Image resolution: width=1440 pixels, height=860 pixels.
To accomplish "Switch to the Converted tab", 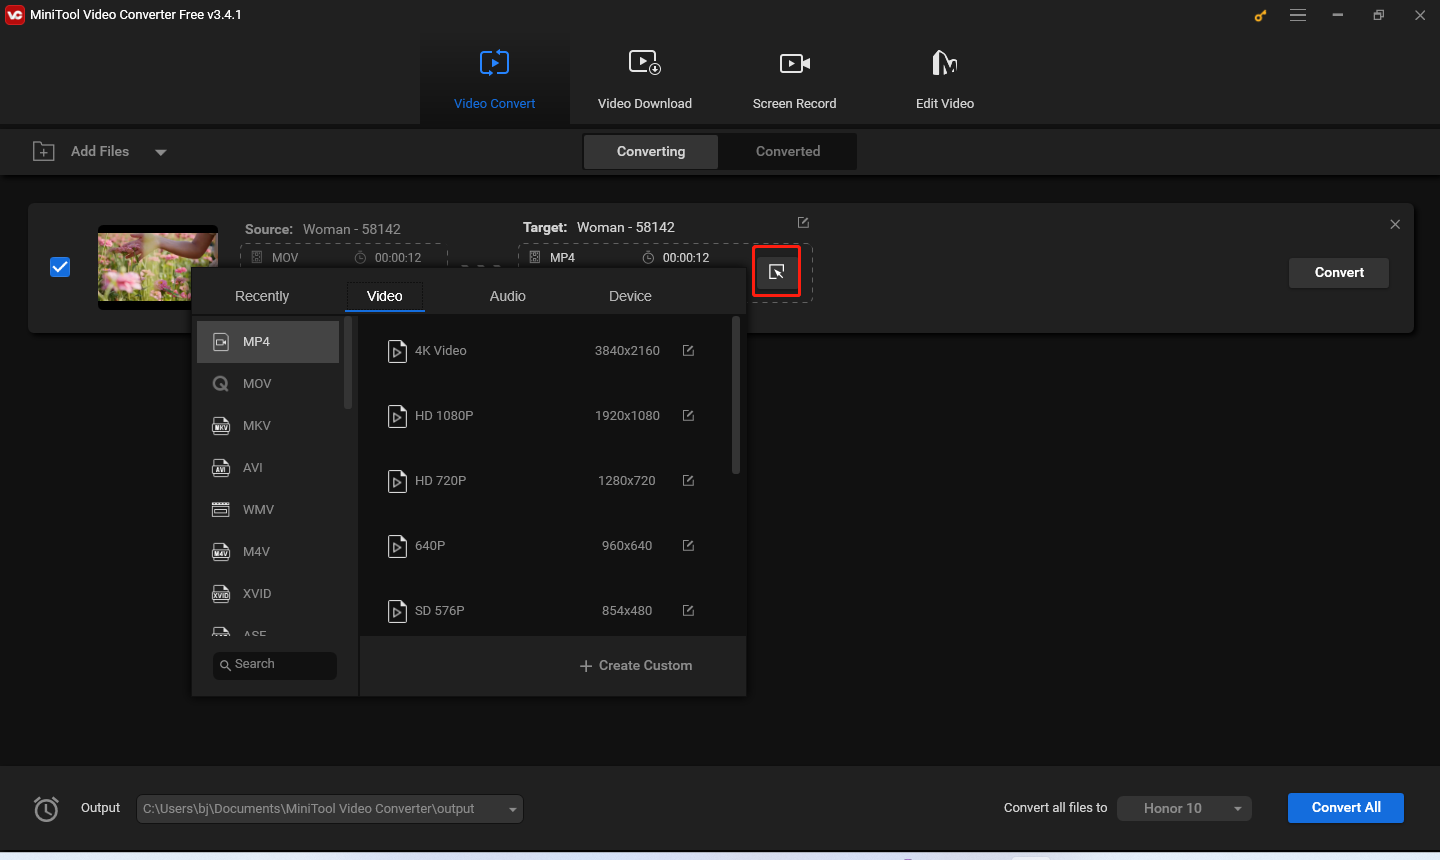I will coord(788,151).
